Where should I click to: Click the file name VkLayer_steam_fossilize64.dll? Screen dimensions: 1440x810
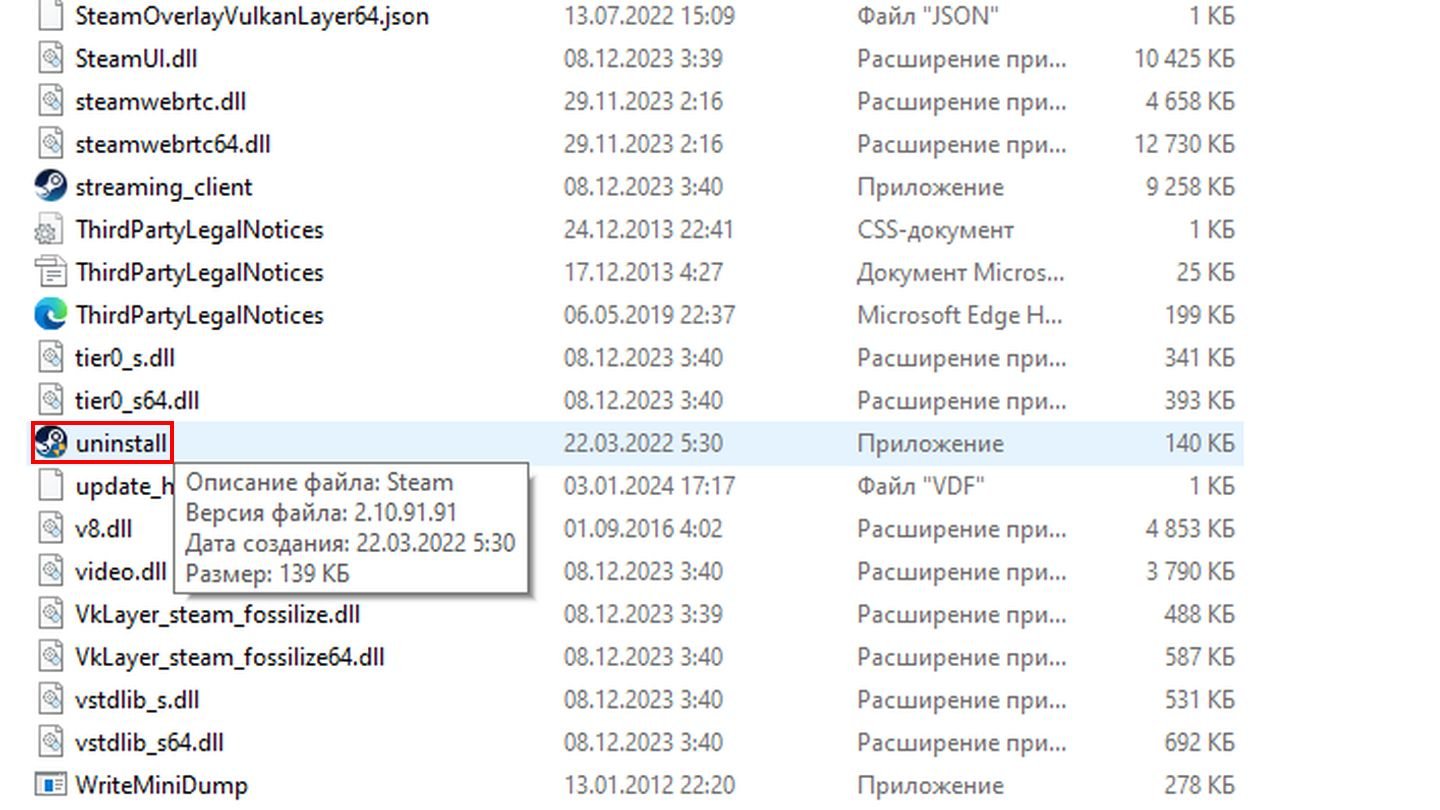coord(230,657)
